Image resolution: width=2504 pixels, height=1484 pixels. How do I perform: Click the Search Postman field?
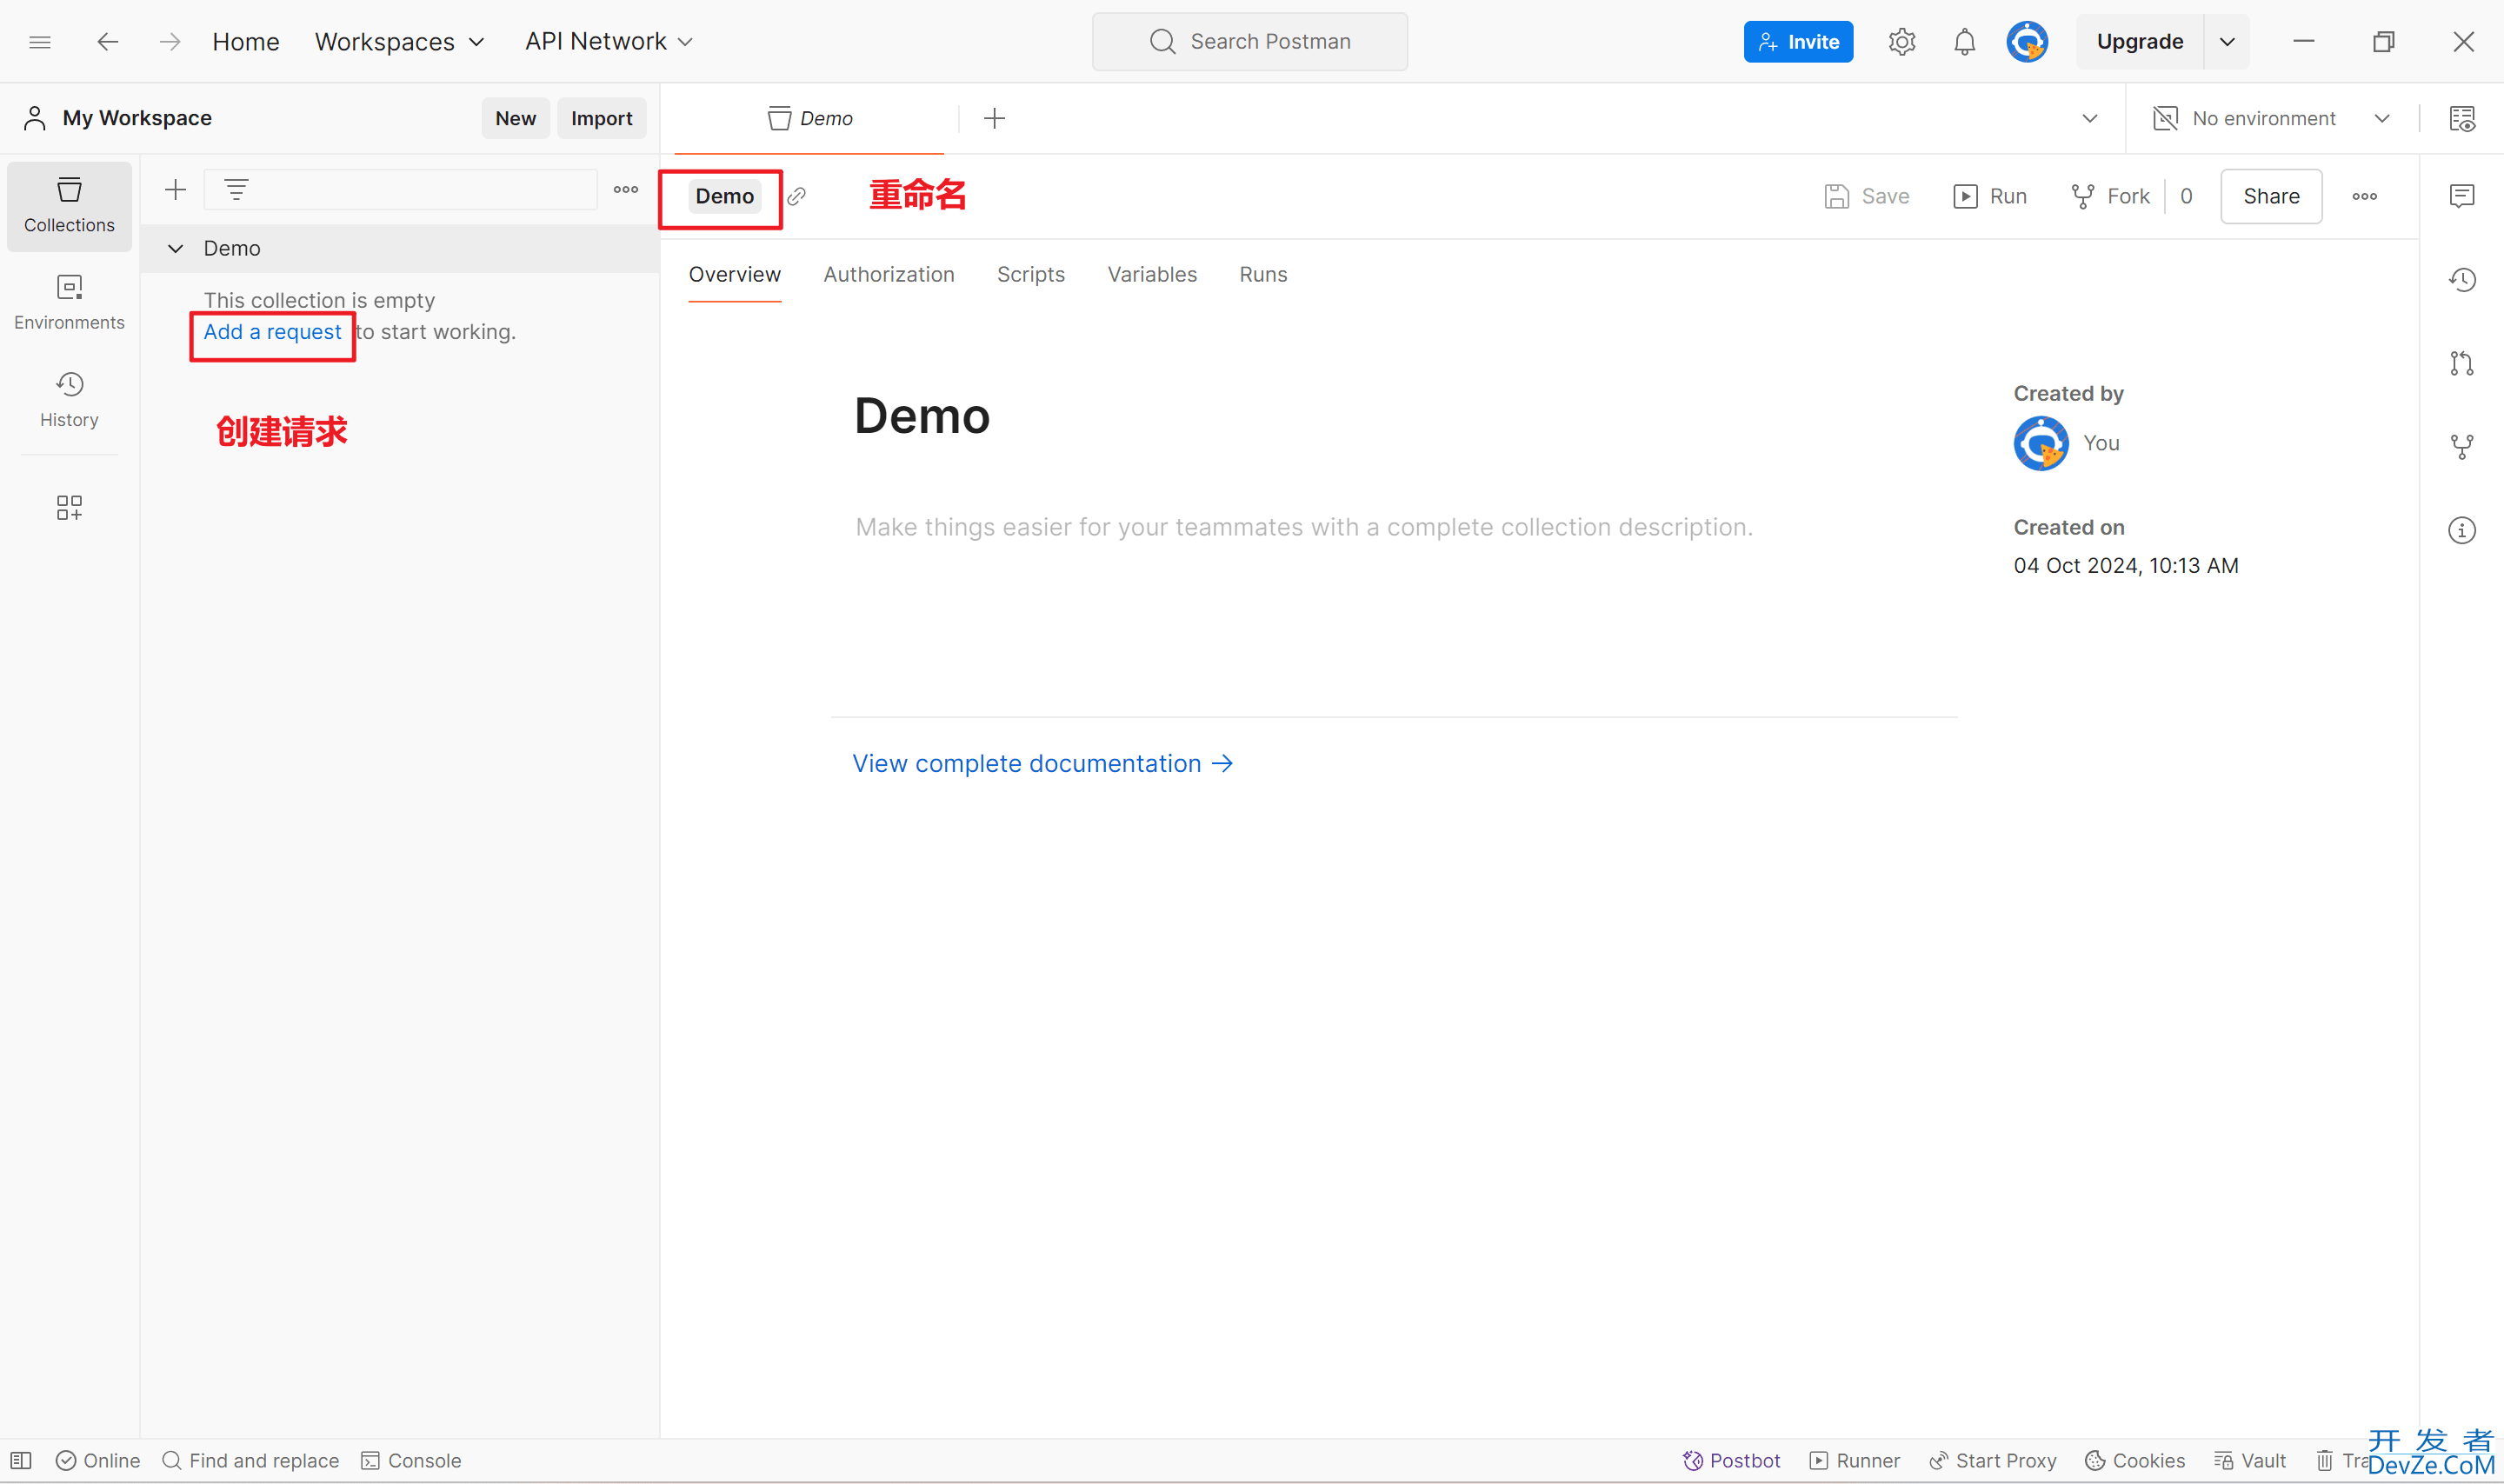1250,42
